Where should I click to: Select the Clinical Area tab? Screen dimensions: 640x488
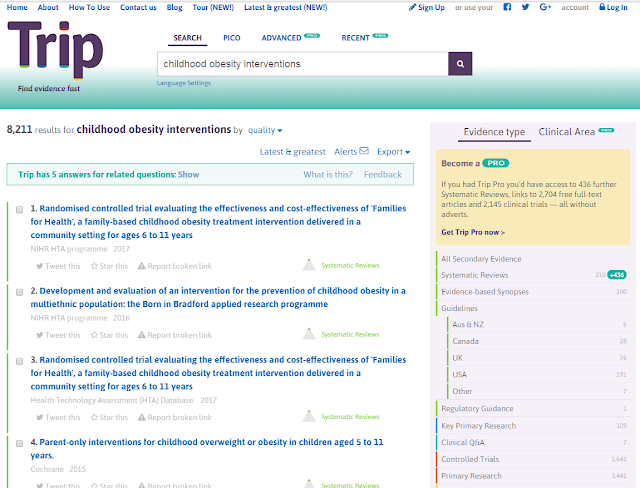click(576, 132)
